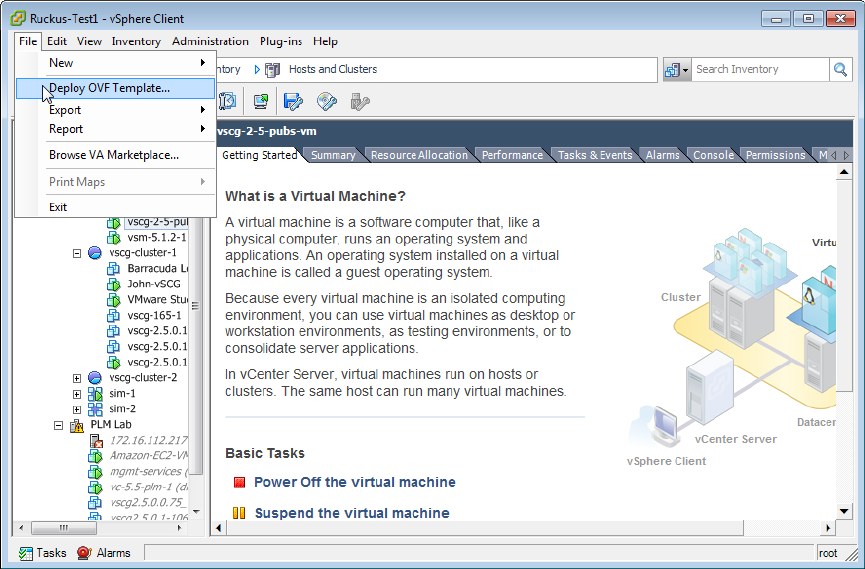Switch to the Console tab
The image size is (865, 569).
click(713, 155)
